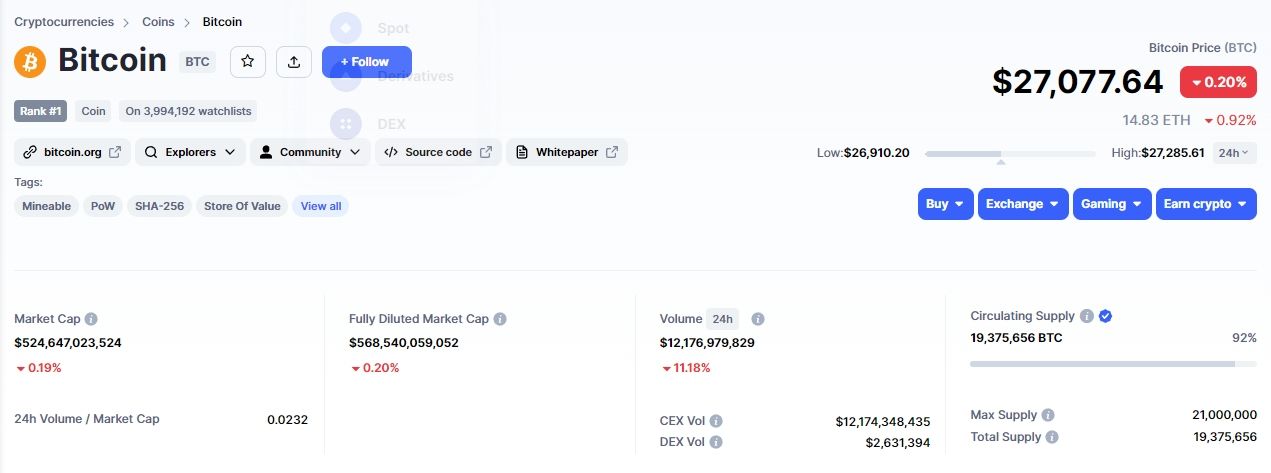Click the red 0.20% price change badge
Screen dimensions: 1271x473
pos(1218,82)
